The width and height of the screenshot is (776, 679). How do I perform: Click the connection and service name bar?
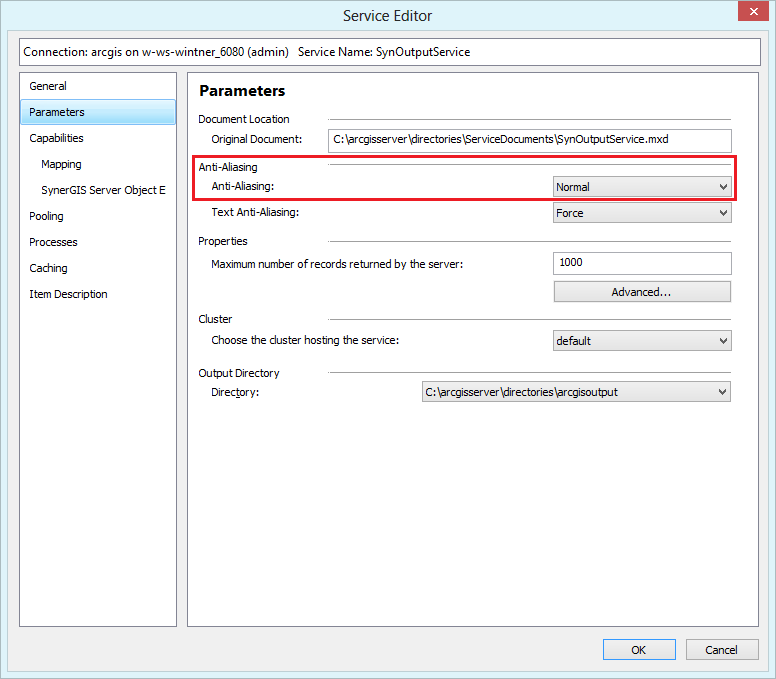388,52
